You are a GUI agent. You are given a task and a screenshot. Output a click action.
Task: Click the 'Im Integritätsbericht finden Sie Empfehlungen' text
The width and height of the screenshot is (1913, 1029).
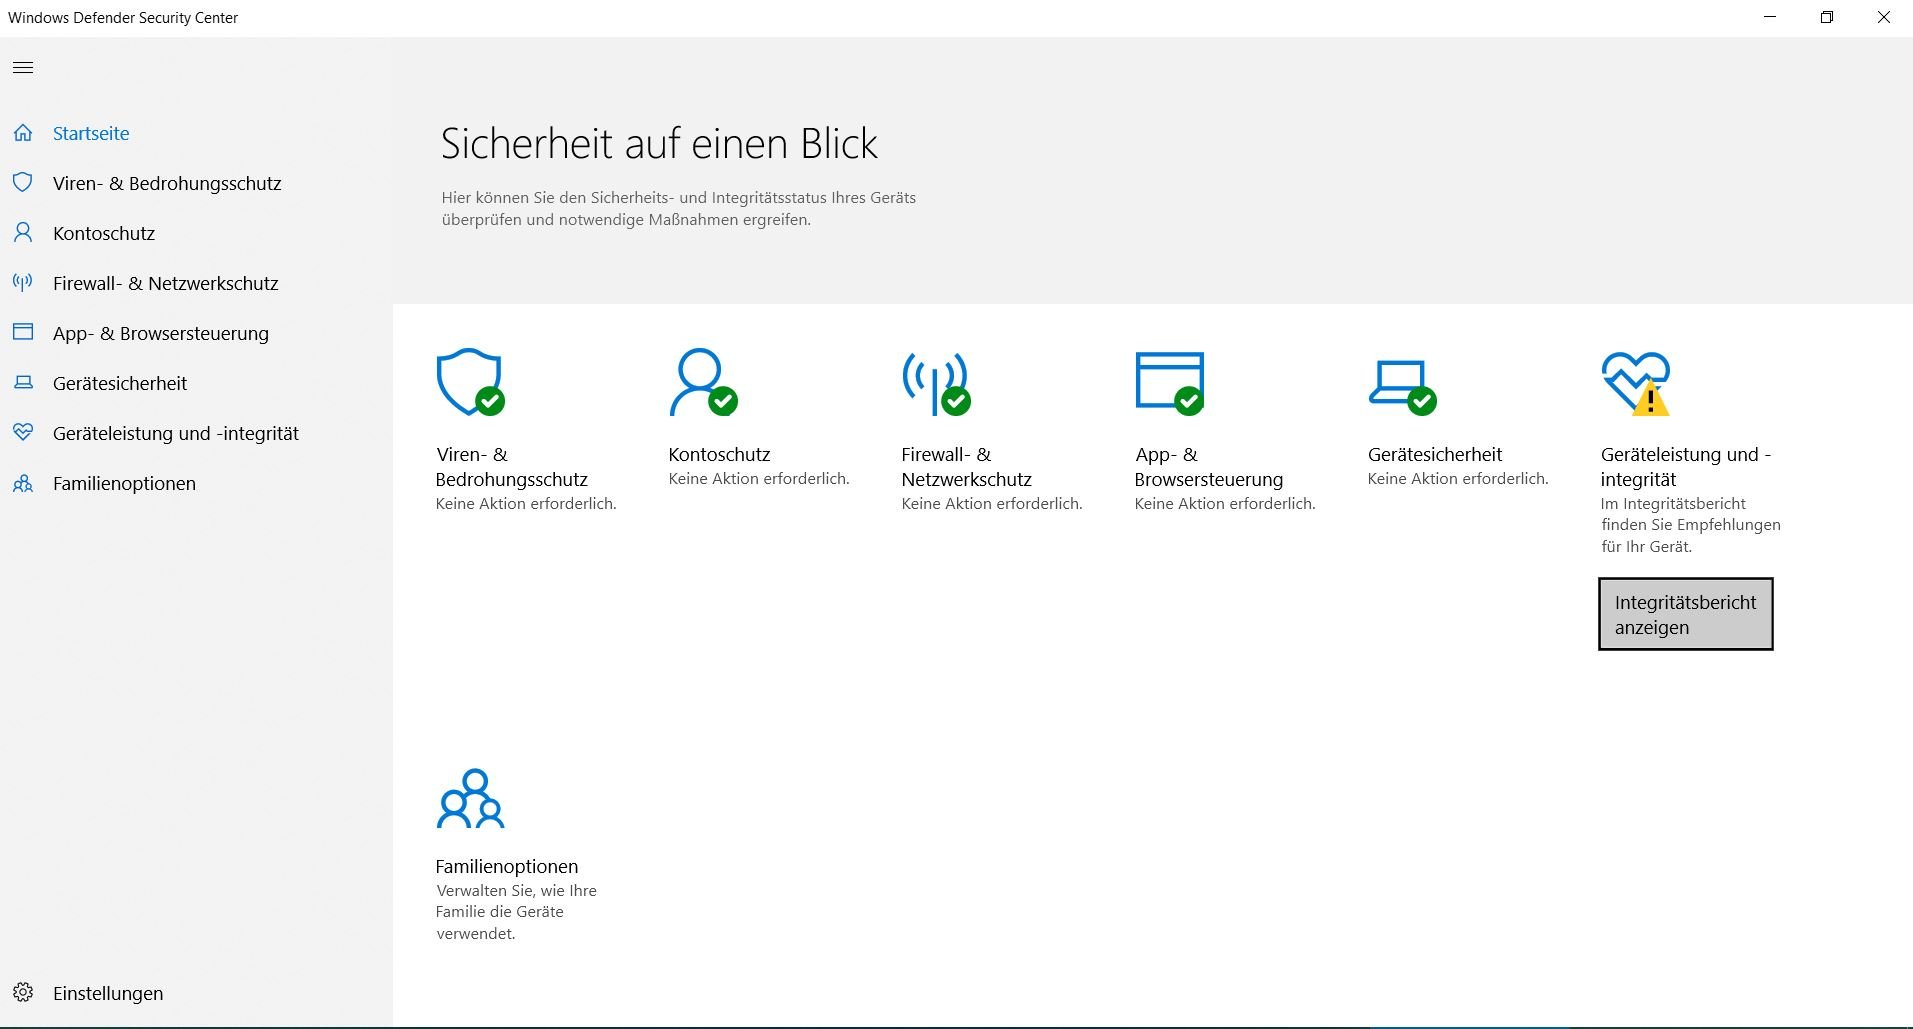click(x=1691, y=525)
